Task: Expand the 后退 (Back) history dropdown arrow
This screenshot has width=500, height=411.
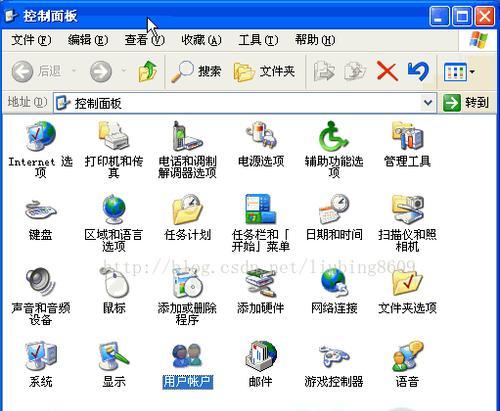Action: [74, 71]
